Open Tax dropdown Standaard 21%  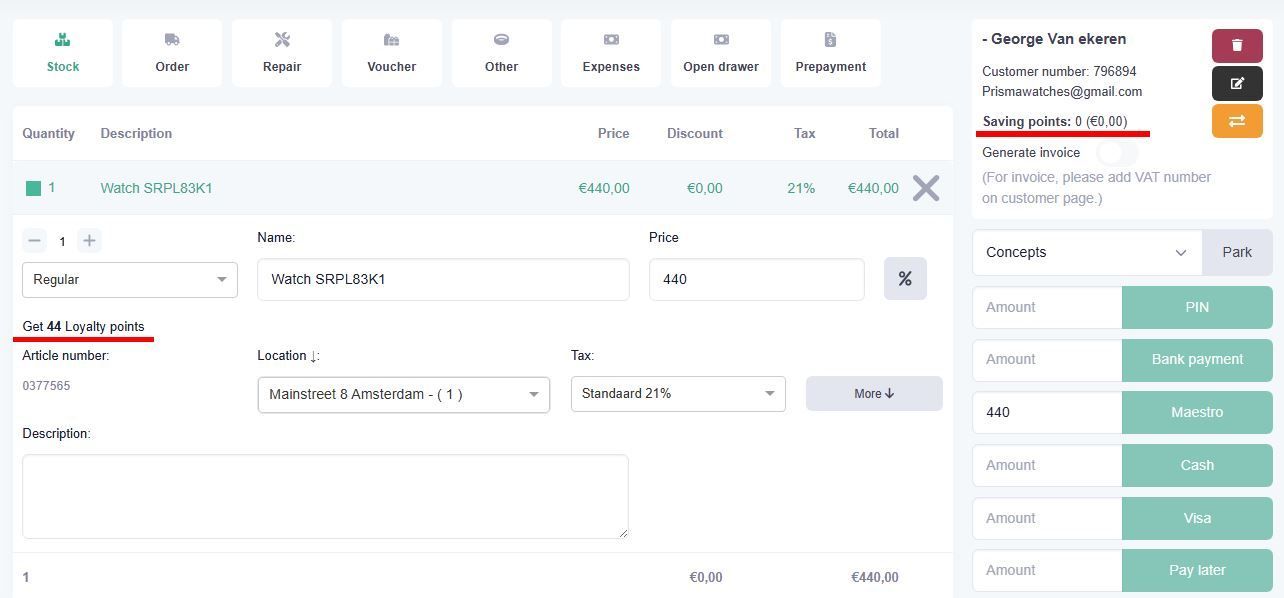pyautogui.click(x=678, y=394)
